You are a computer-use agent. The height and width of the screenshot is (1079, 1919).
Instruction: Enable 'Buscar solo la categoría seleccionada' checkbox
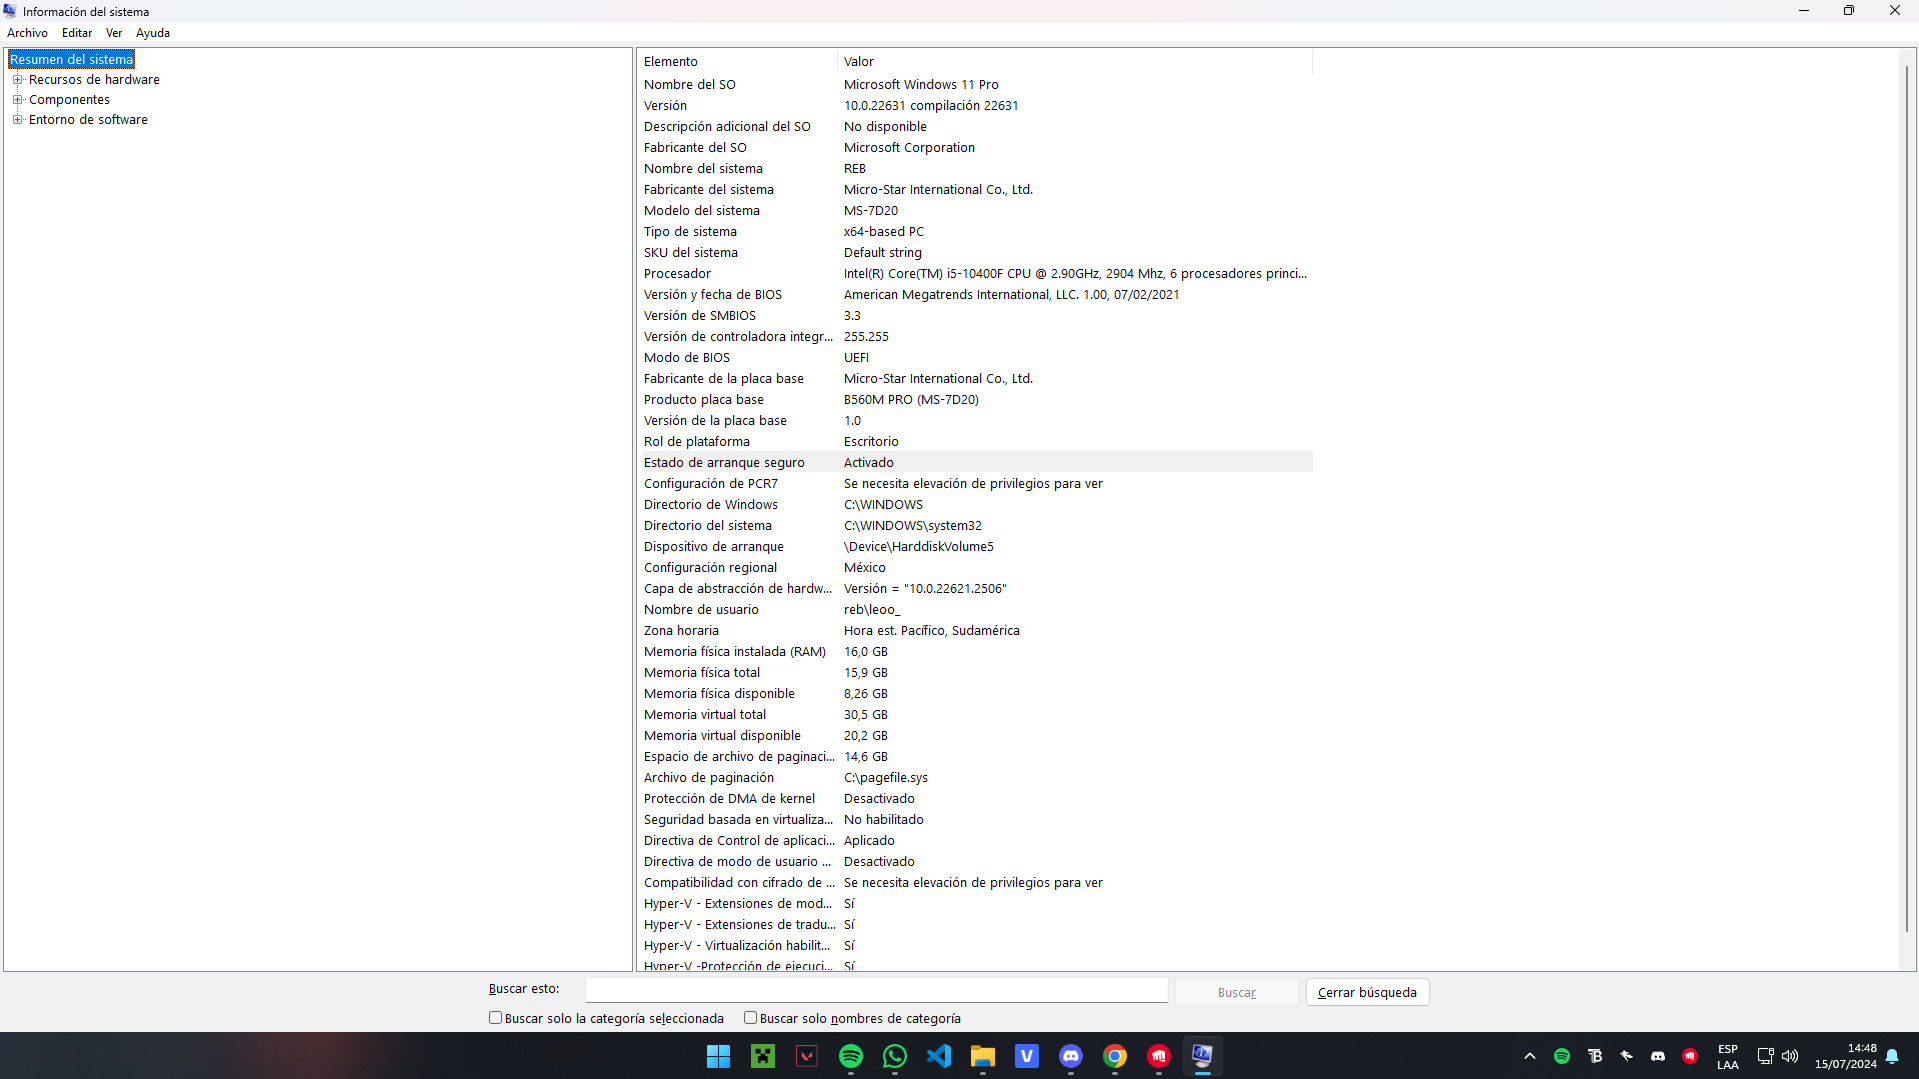click(495, 1018)
